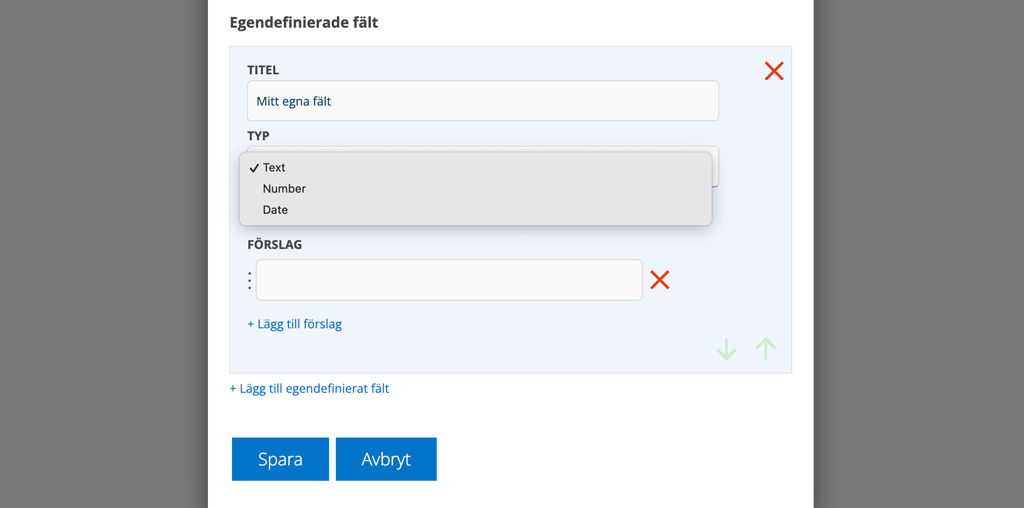The width and height of the screenshot is (1024, 508).
Task: Click Lägg till egendefinierat fält link
Action: [309, 389]
